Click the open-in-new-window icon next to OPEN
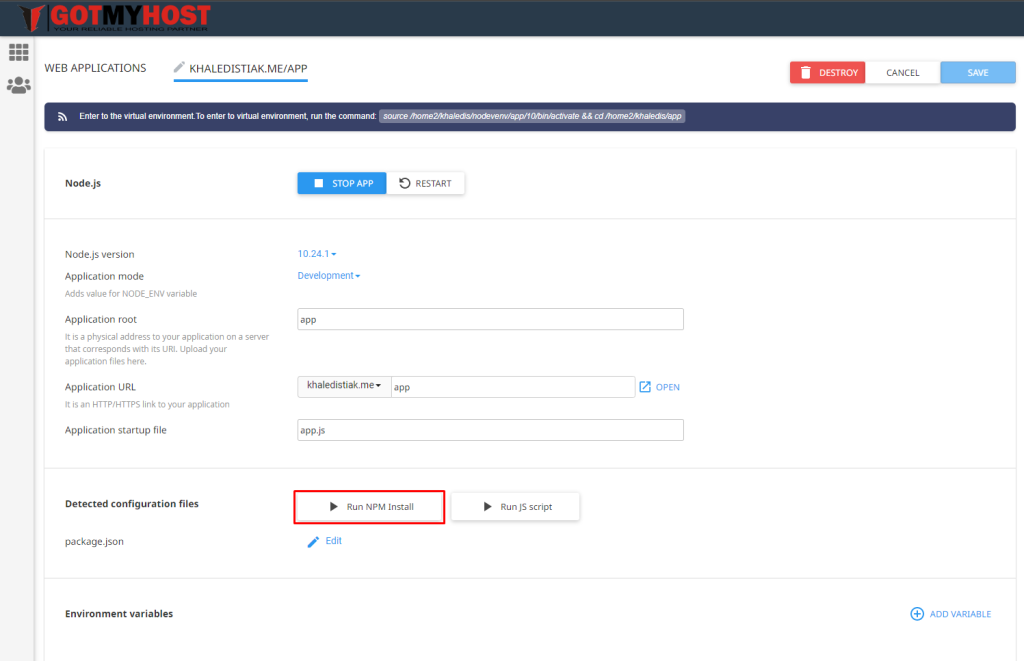Viewport: 1024px width, 661px height. click(x=645, y=387)
